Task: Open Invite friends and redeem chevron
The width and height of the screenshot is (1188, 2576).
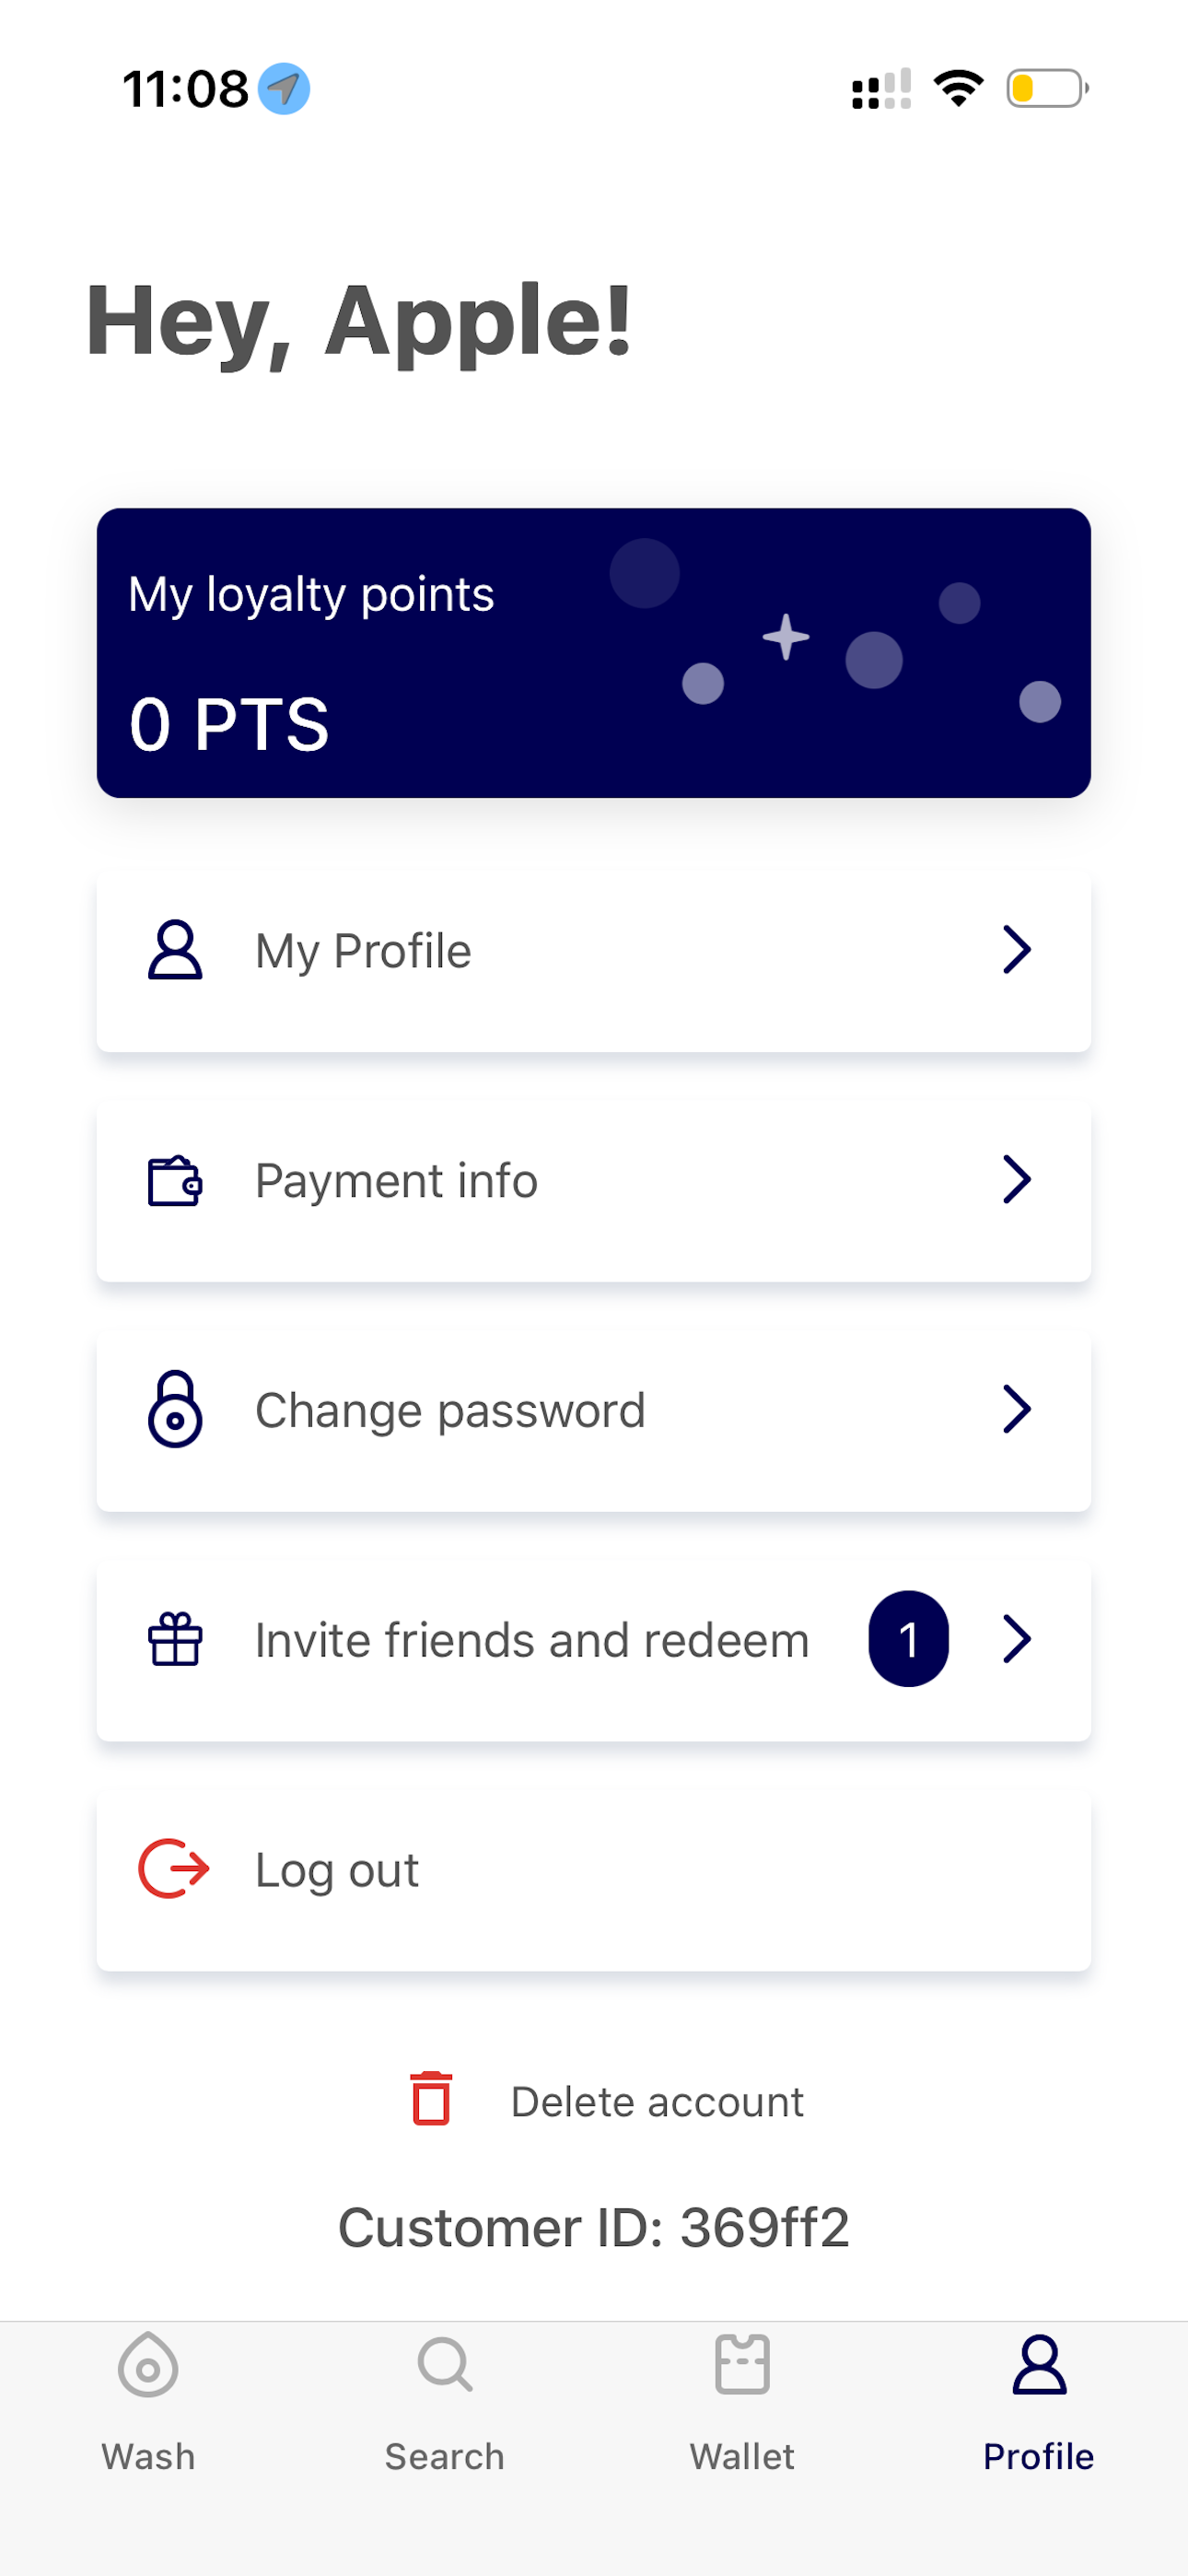Action: pos(1017,1639)
